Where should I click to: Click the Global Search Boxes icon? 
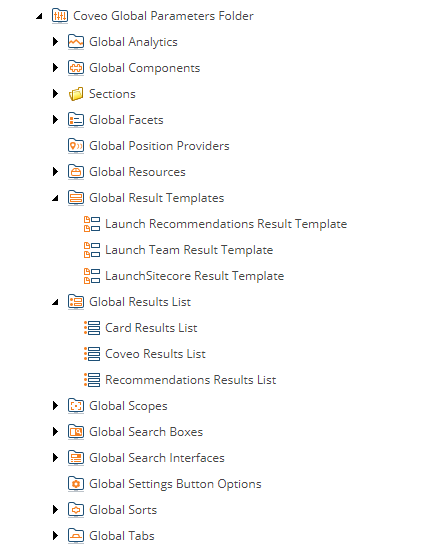[76, 432]
